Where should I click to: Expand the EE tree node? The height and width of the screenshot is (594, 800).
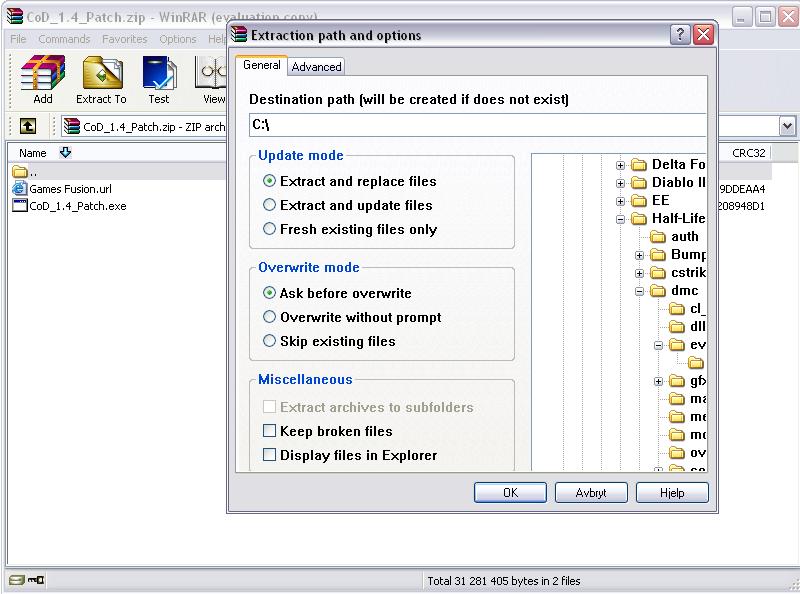[x=620, y=201]
